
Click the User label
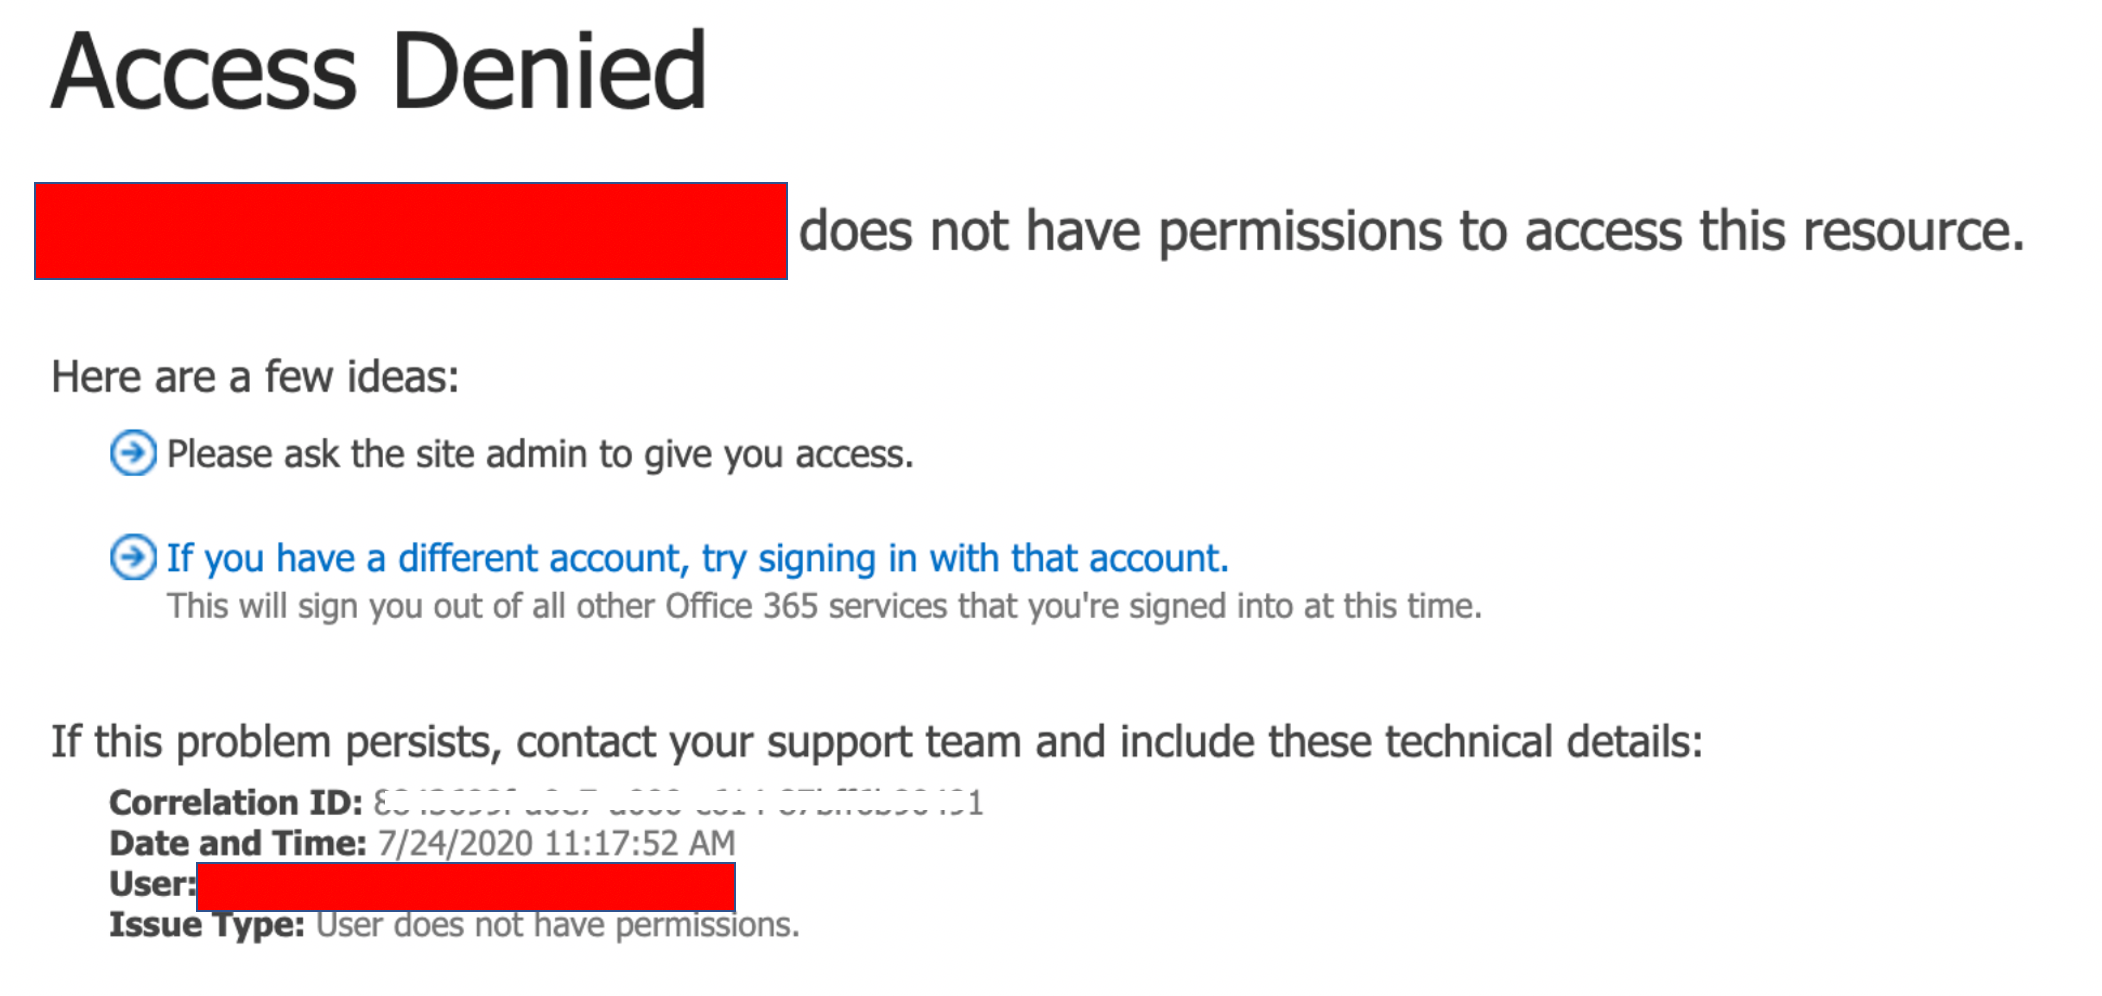tap(153, 884)
